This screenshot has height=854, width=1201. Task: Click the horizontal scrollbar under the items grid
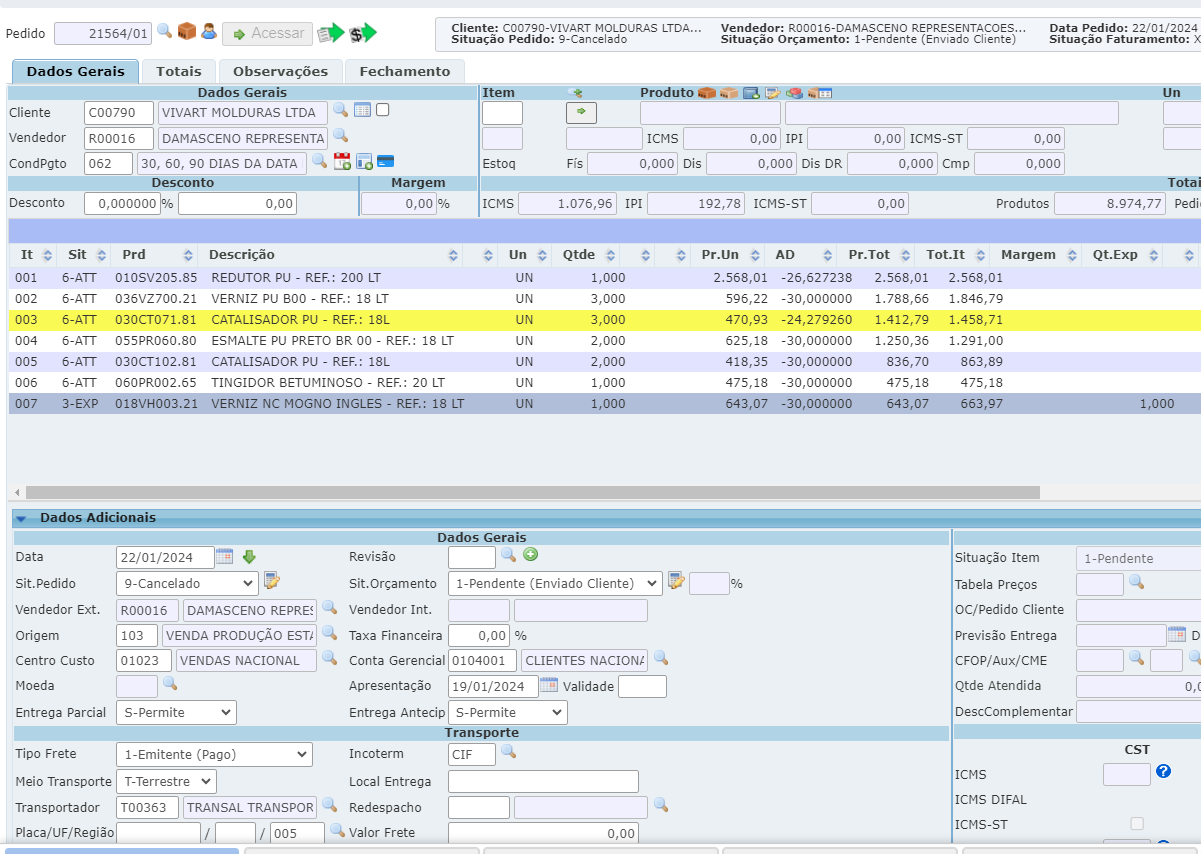pyautogui.click(x=532, y=492)
